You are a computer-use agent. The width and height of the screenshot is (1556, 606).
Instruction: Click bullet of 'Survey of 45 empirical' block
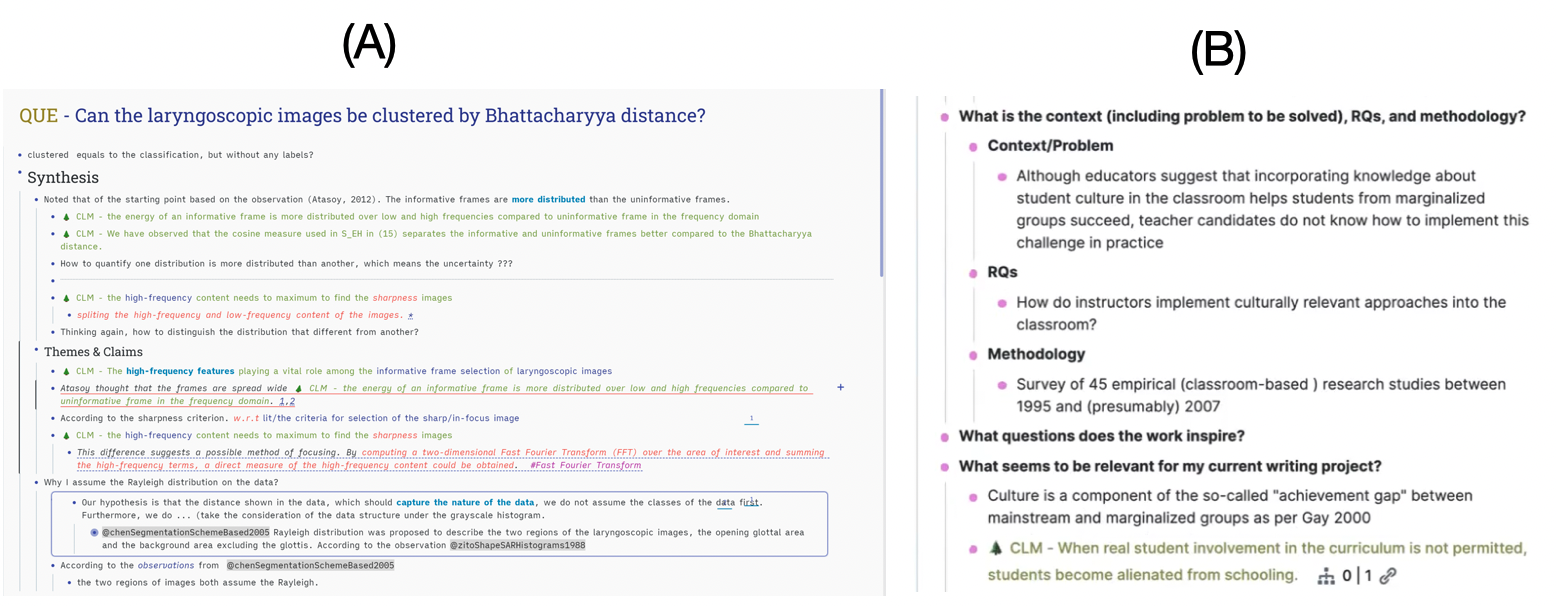[x=1003, y=384]
